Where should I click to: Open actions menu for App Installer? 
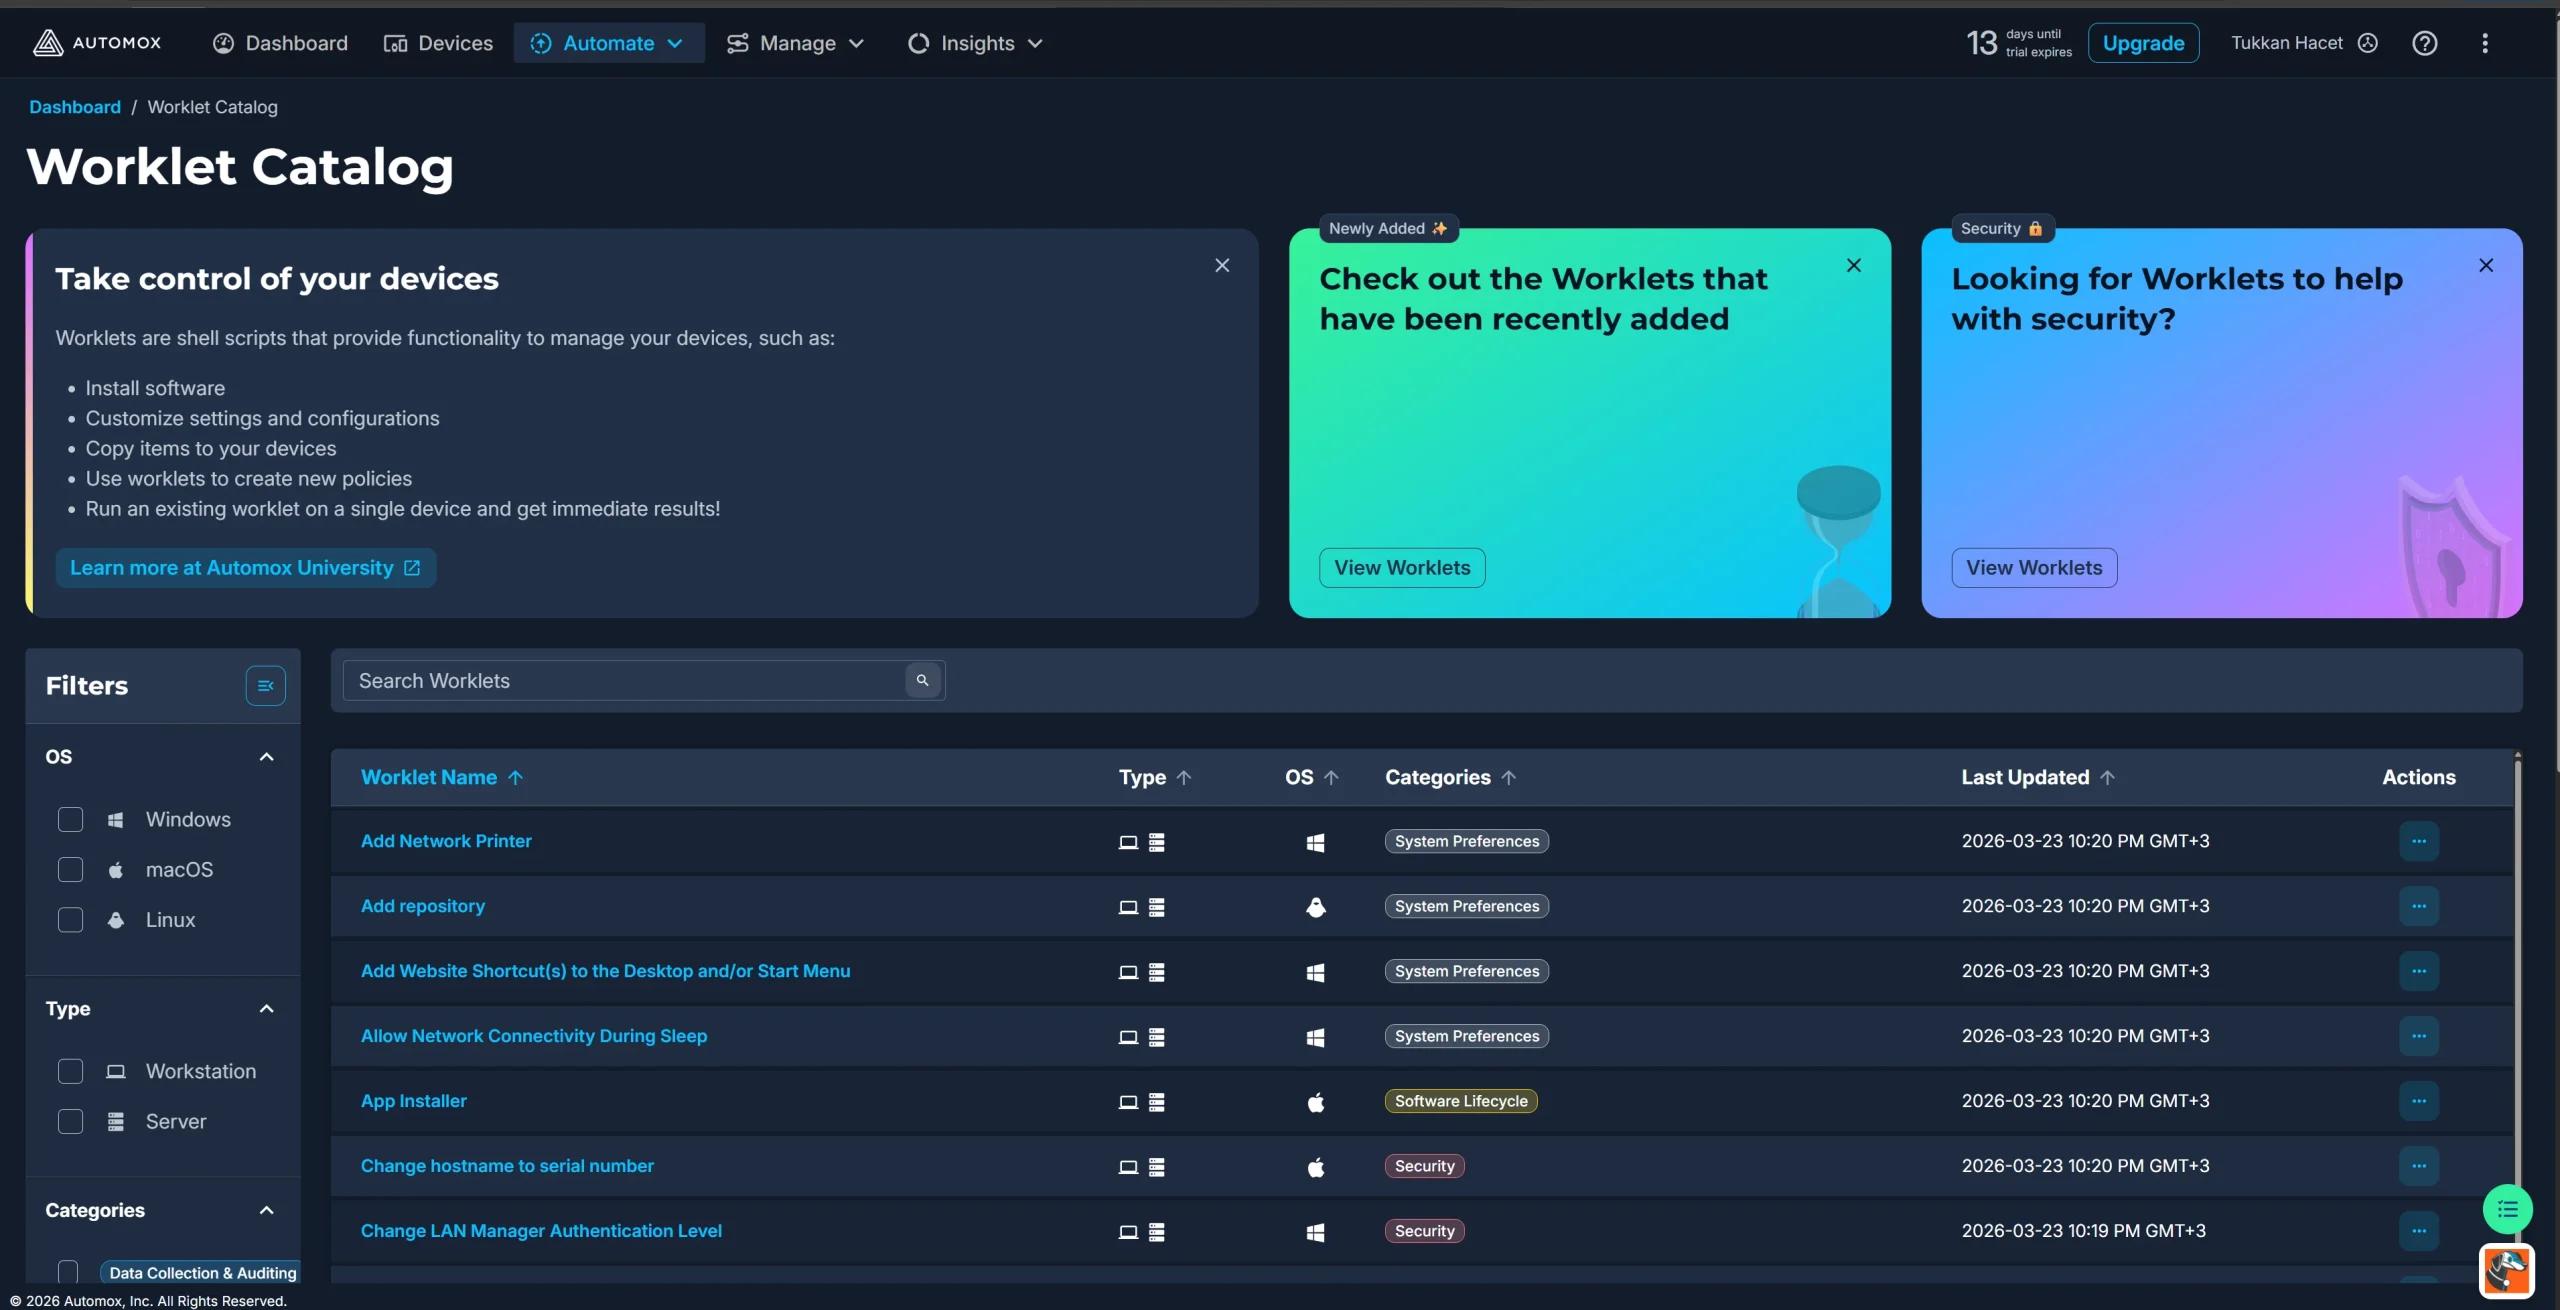click(x=2418, y=1101)
